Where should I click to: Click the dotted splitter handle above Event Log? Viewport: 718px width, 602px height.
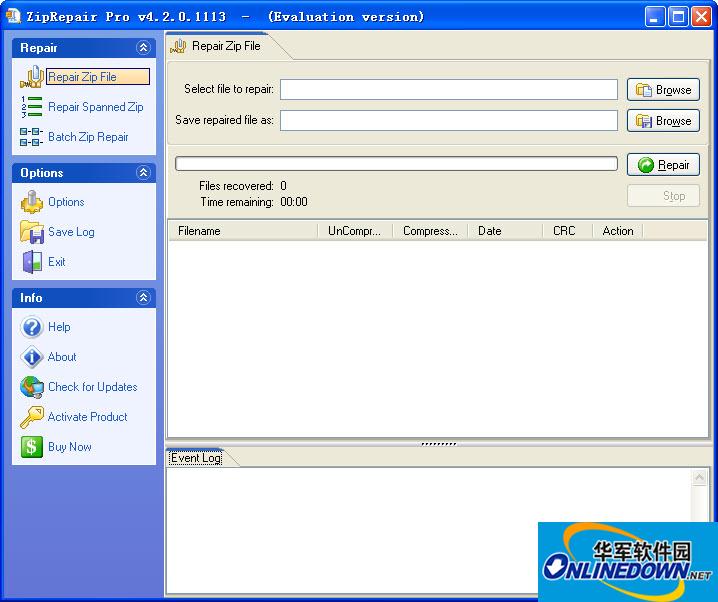click(438, 444)
